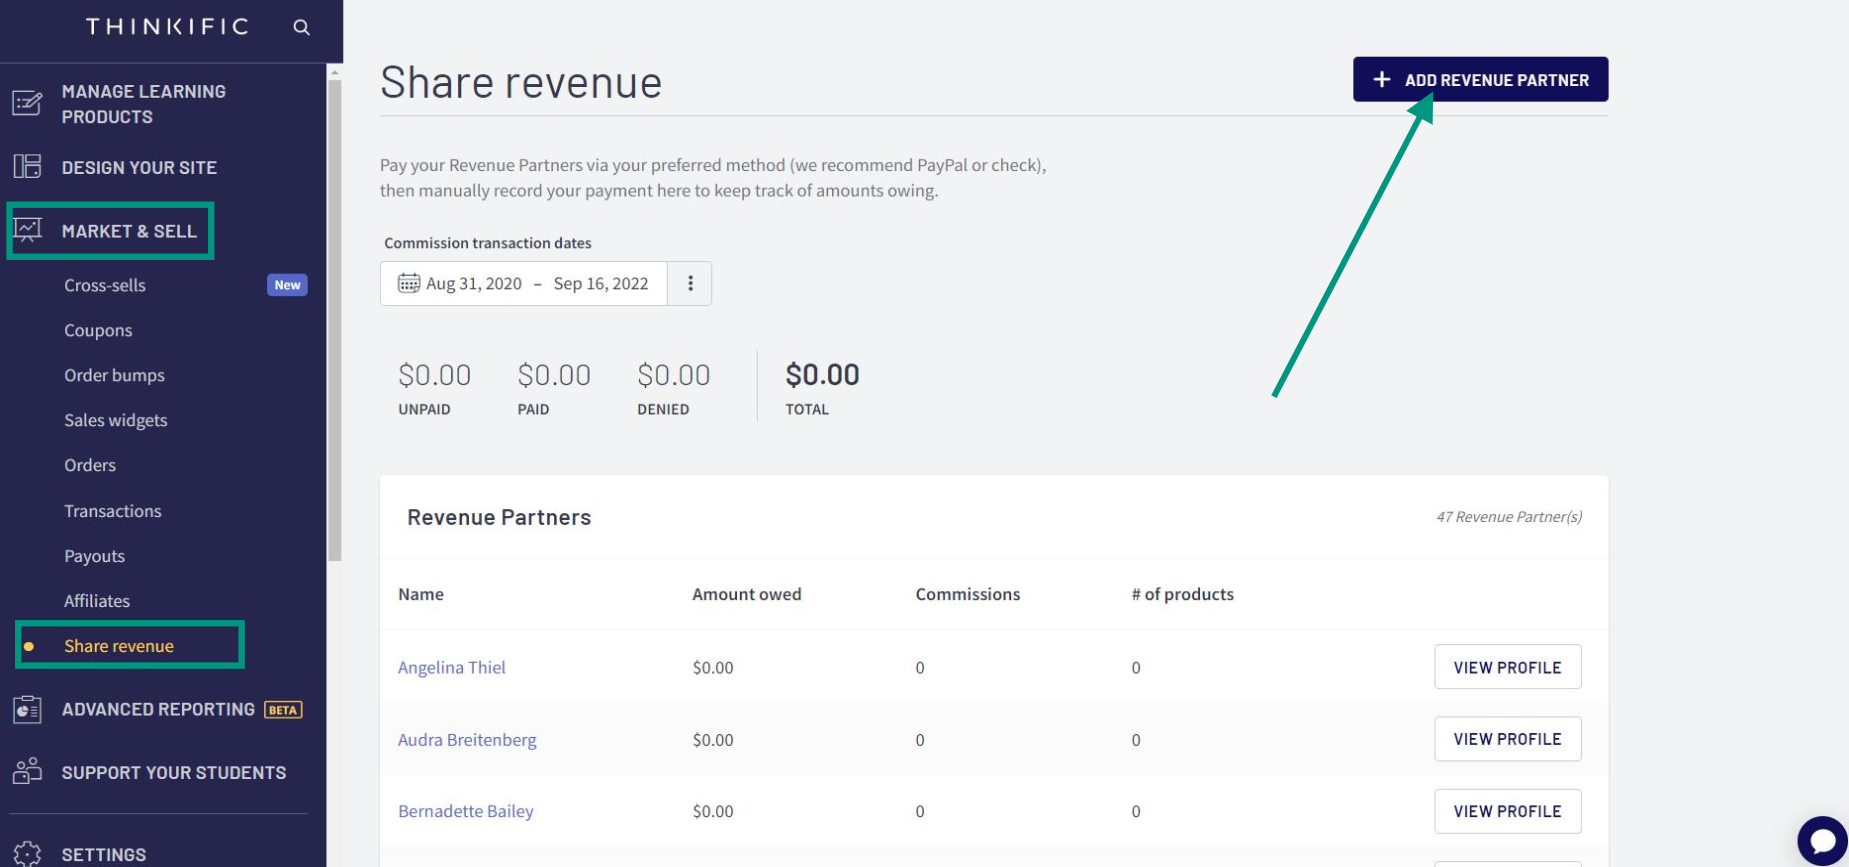
Task: Click Add Revenue Partner button
Action: pos(1480,79)
